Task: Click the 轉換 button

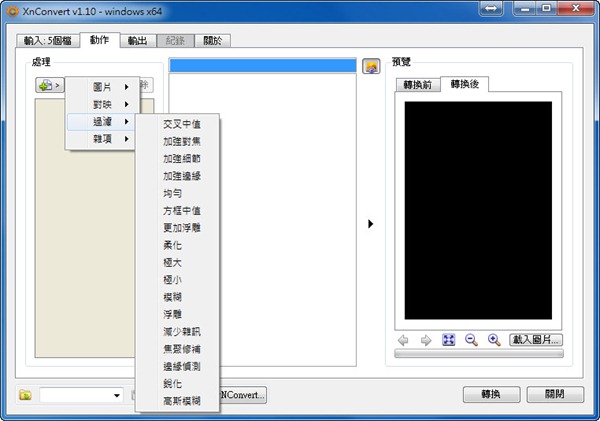Action: point(491,394)
